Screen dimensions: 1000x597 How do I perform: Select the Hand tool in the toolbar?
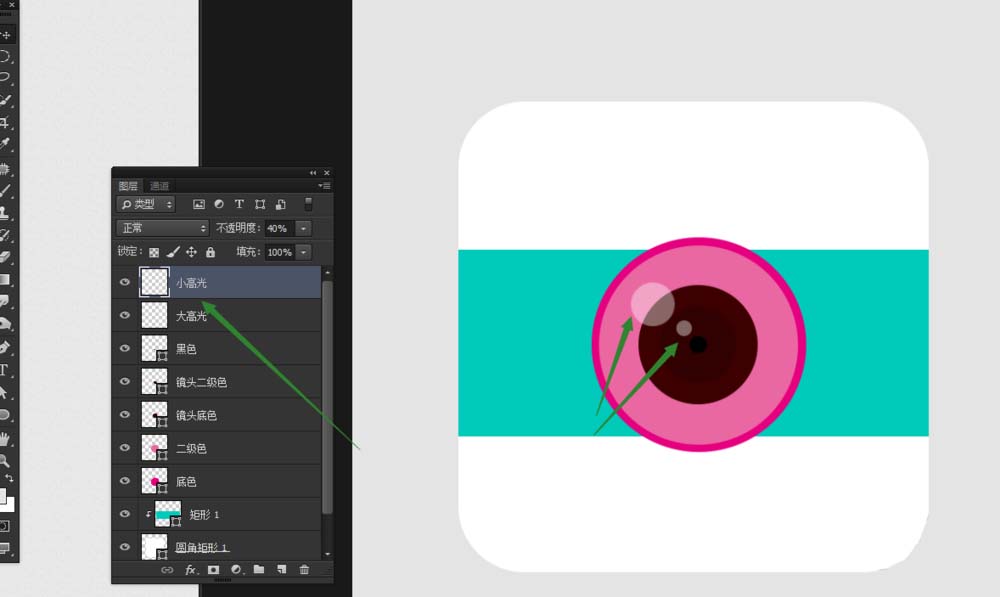pos(5,438)
